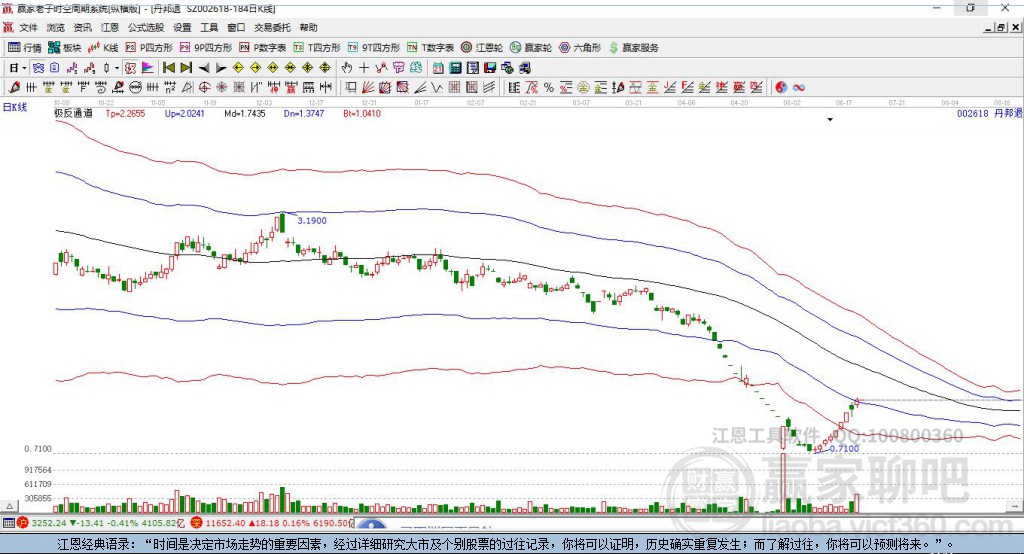Viewport: 1024px width, 554px height.
Task: Click the Tp=2.2655 value
Action: pos(125,113)
